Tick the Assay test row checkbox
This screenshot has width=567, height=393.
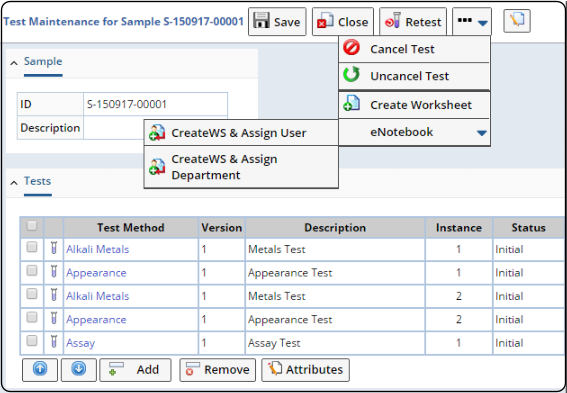click(32, 341)
